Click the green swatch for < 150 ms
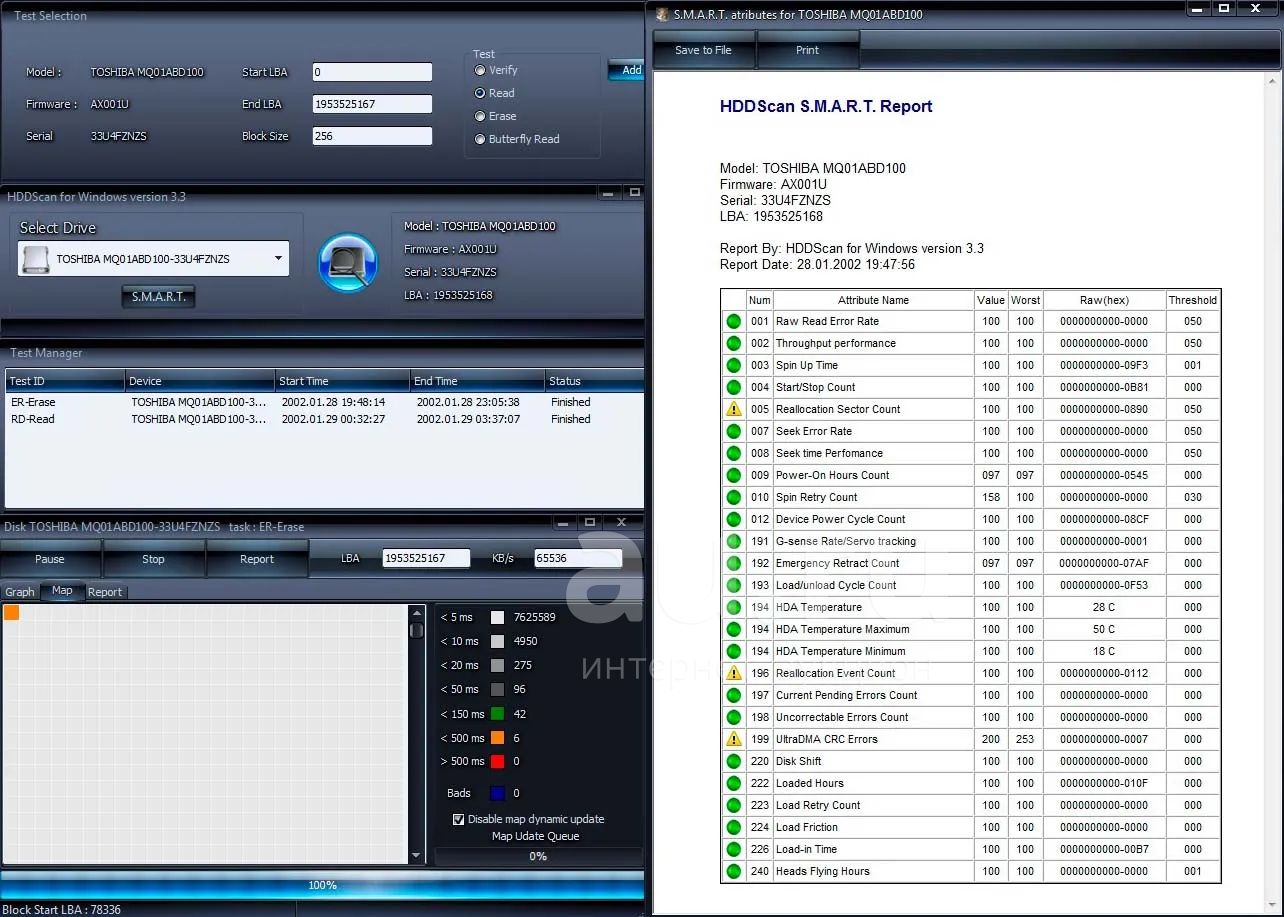 click(x=497, y=714)
